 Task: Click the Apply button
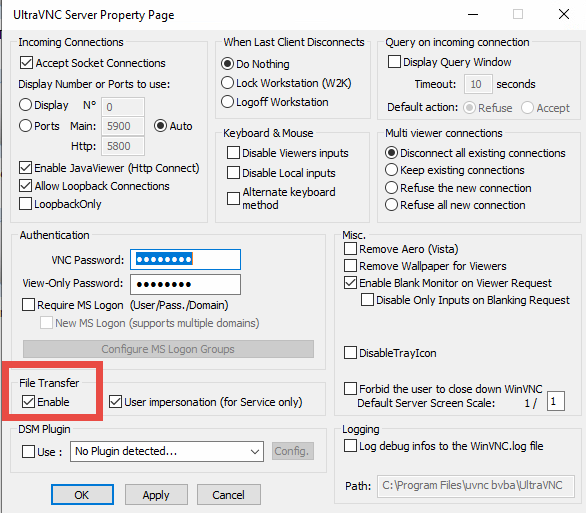[156, 495]
